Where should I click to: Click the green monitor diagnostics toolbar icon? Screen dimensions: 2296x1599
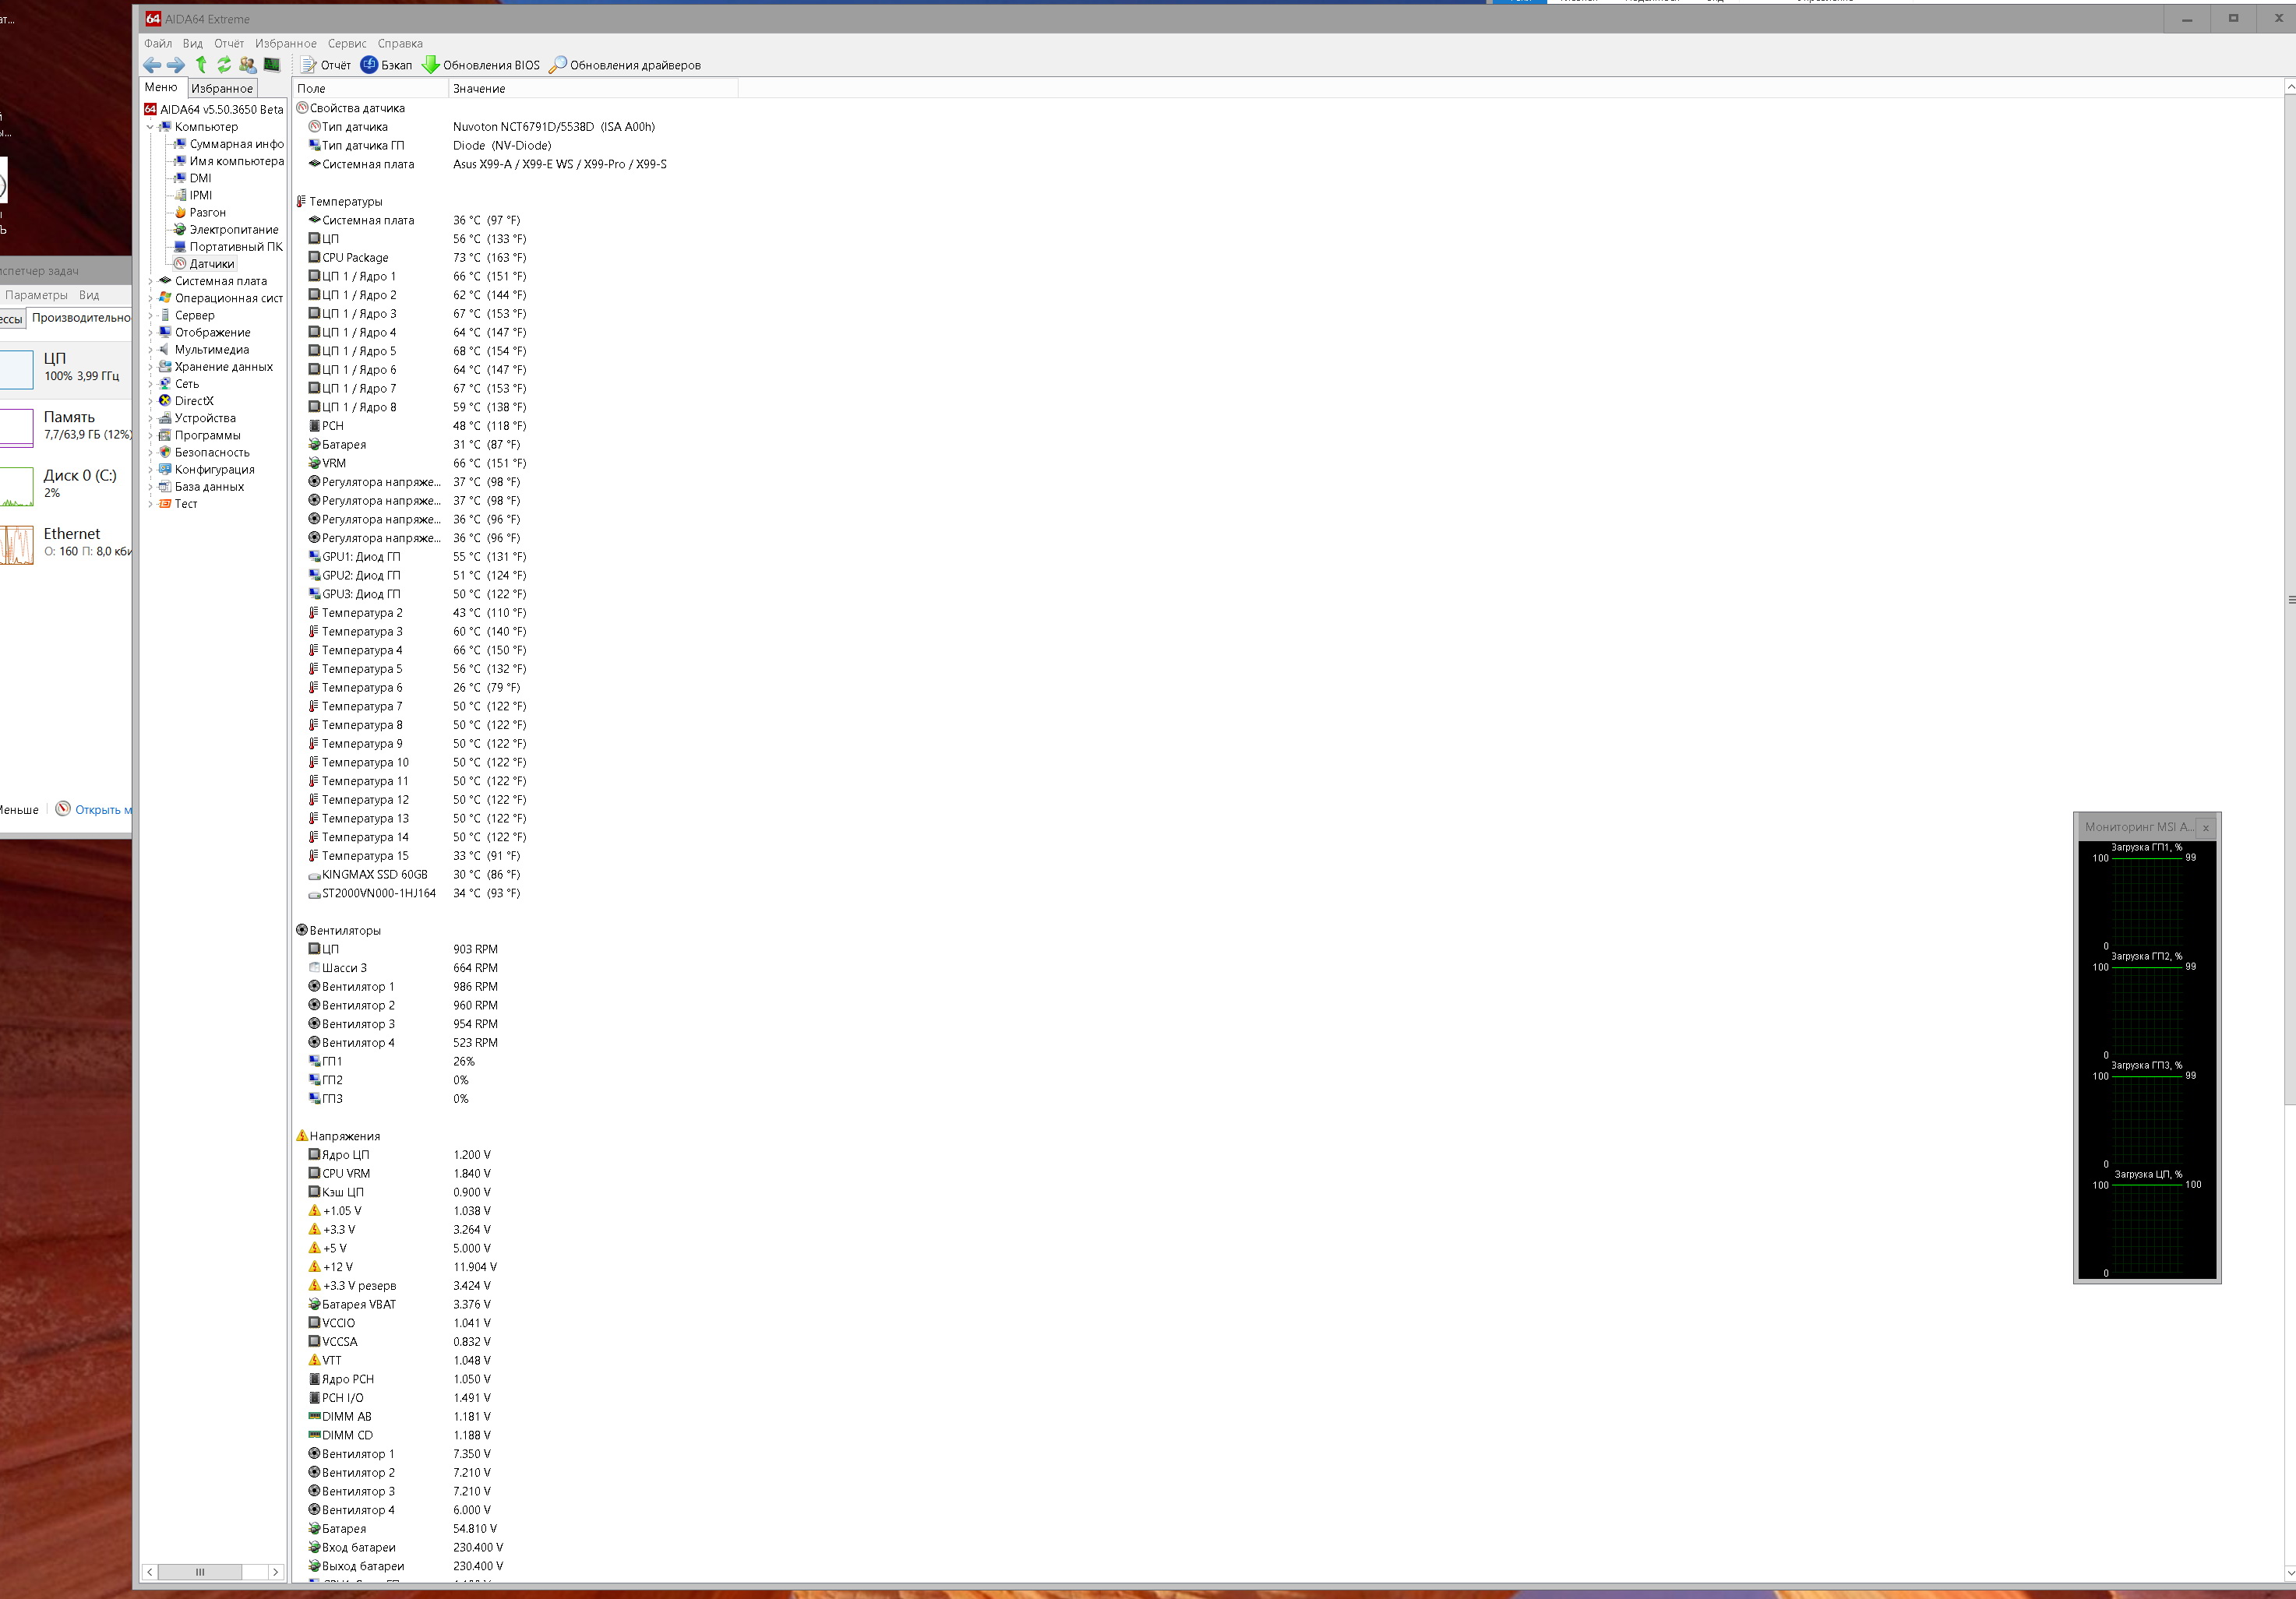coord(272,65)
